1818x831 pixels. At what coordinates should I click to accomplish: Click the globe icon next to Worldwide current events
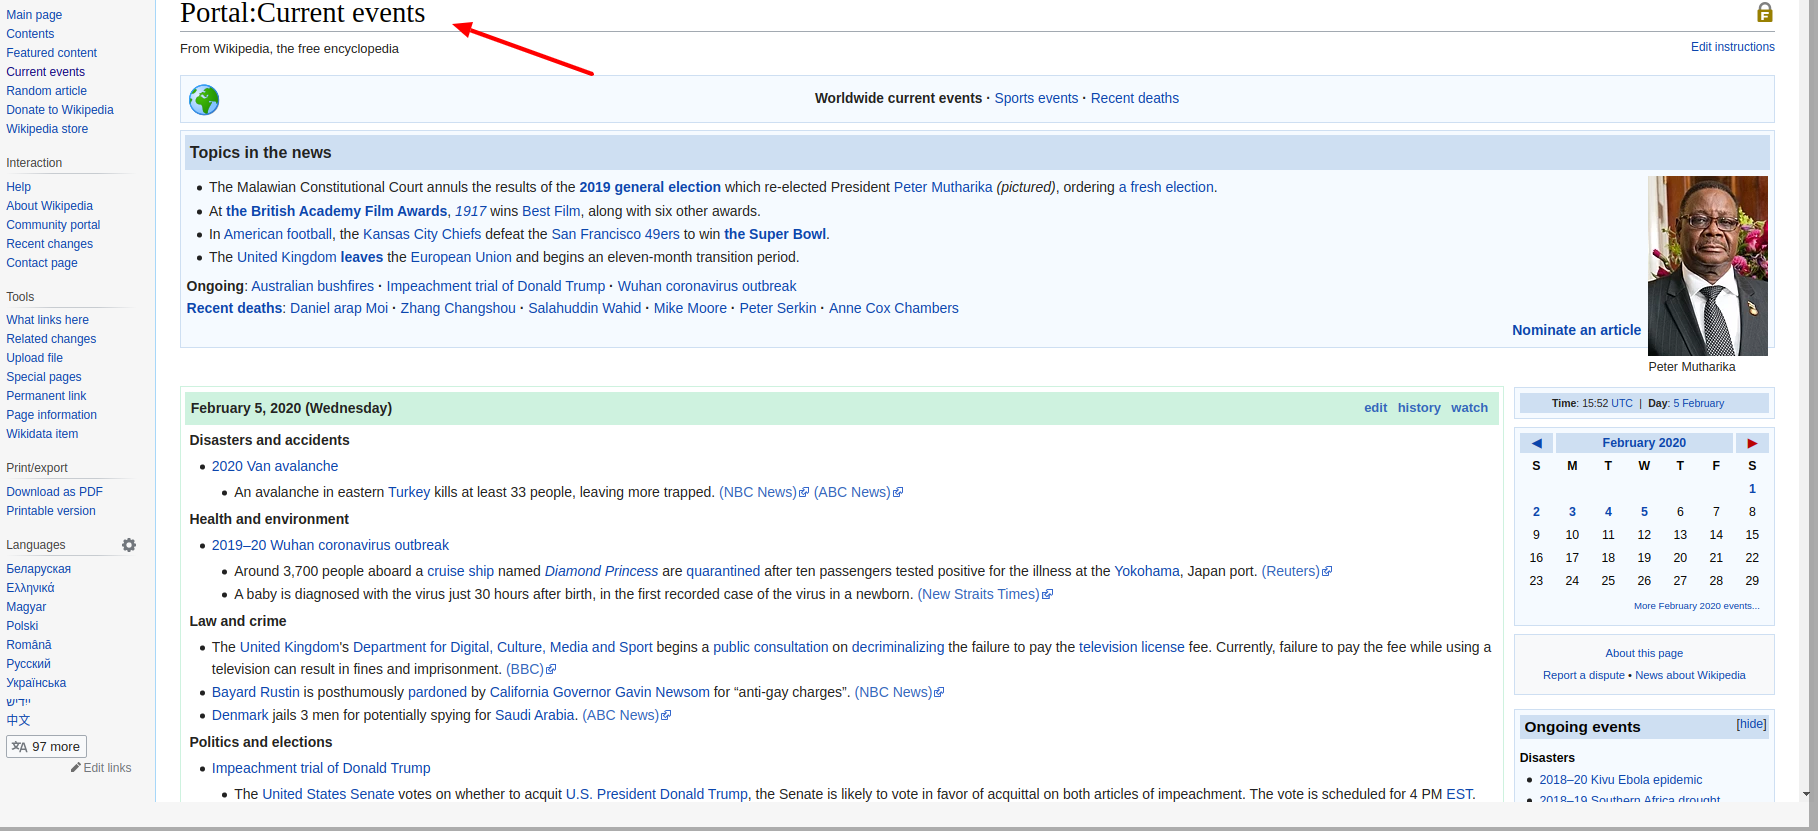tap(204, 100)
